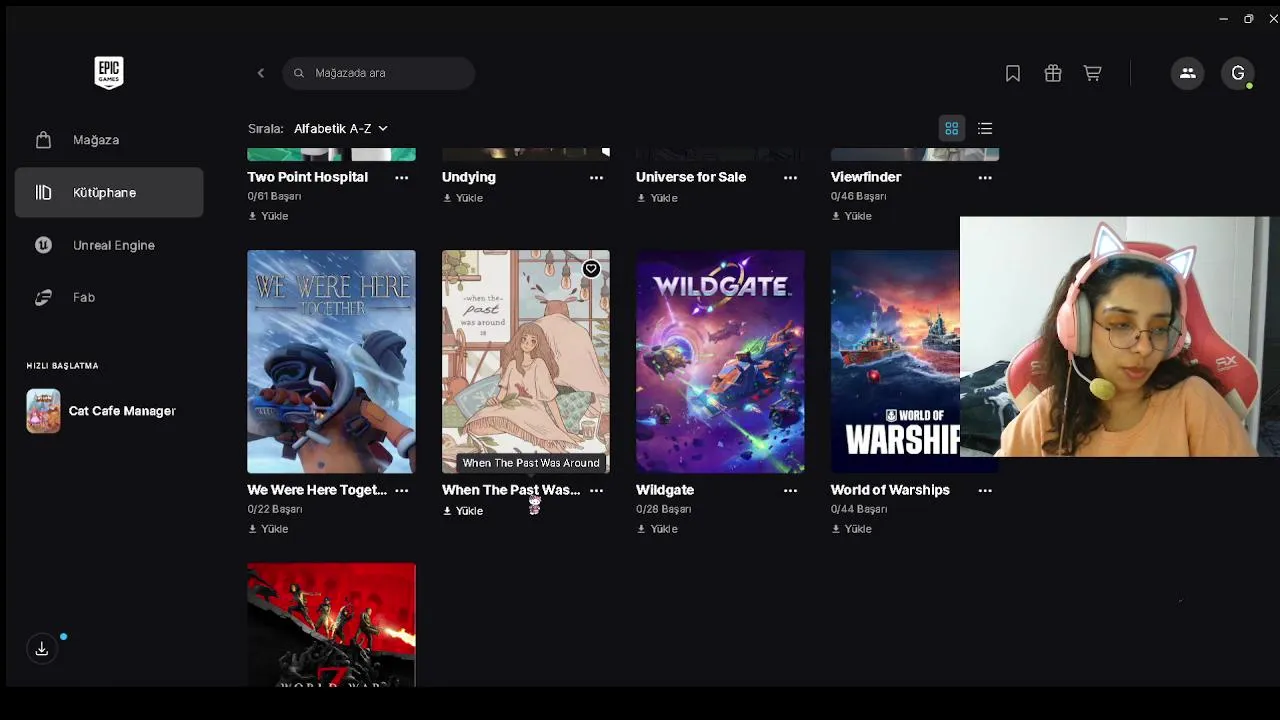The height and width of the screenshot is (720, 1280).
Task: Click the World of Warships title text
Action: pos(890,490)
